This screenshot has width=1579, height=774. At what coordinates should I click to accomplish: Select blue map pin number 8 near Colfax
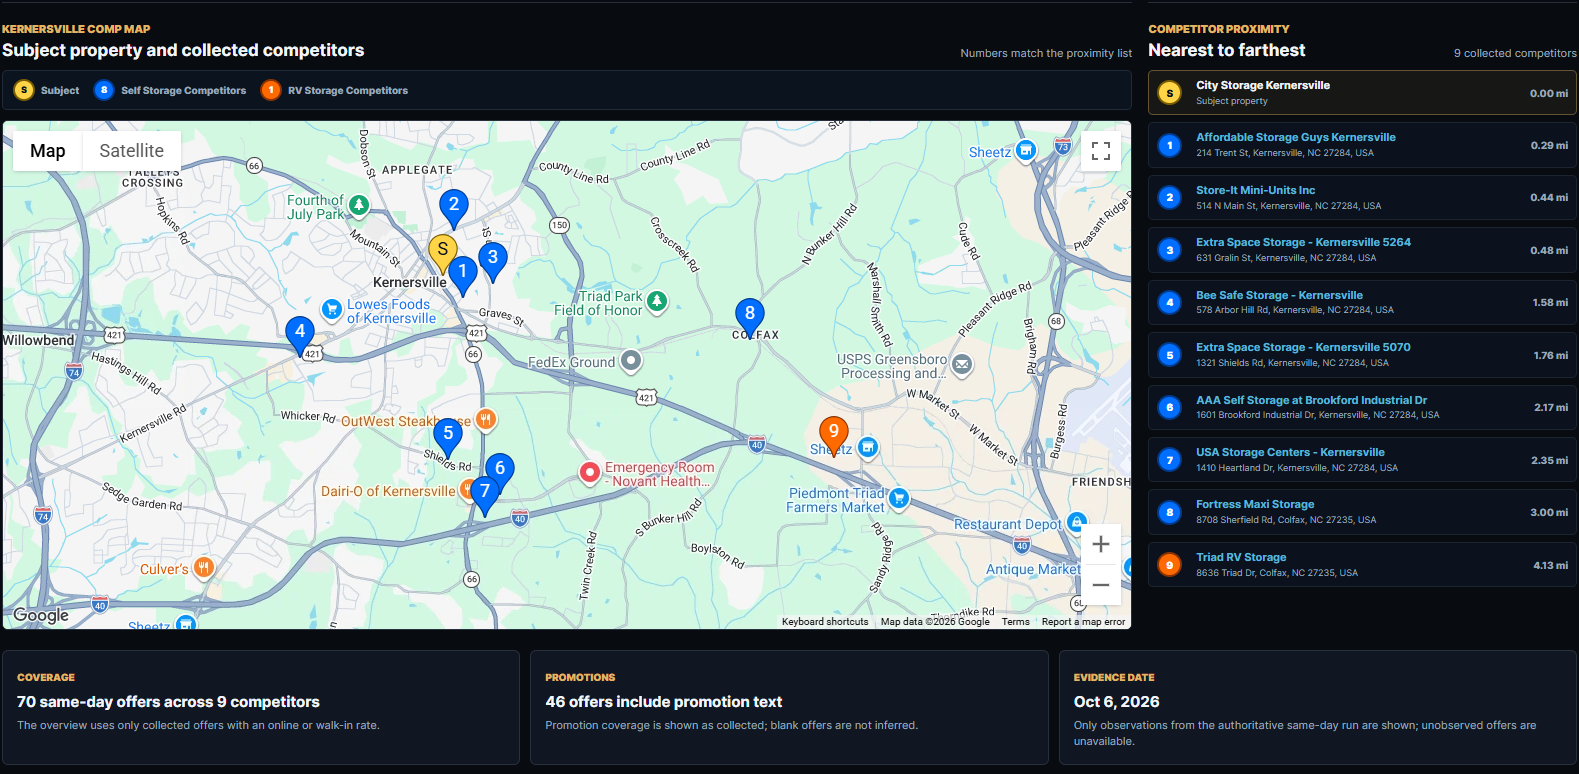click(x=750, y=318)
